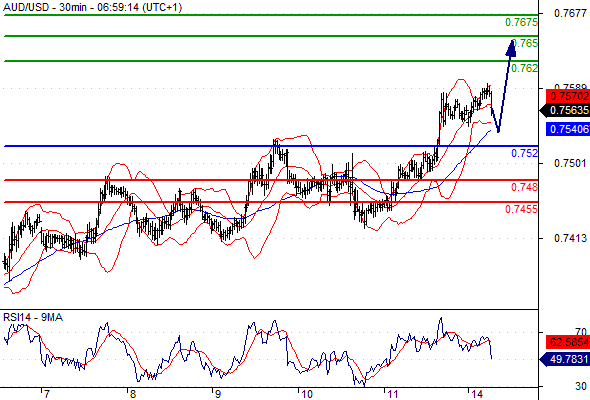Click the 0.7675 green resistance label
This screenshot has height=400, width=590.
click(x=521, y=23)
